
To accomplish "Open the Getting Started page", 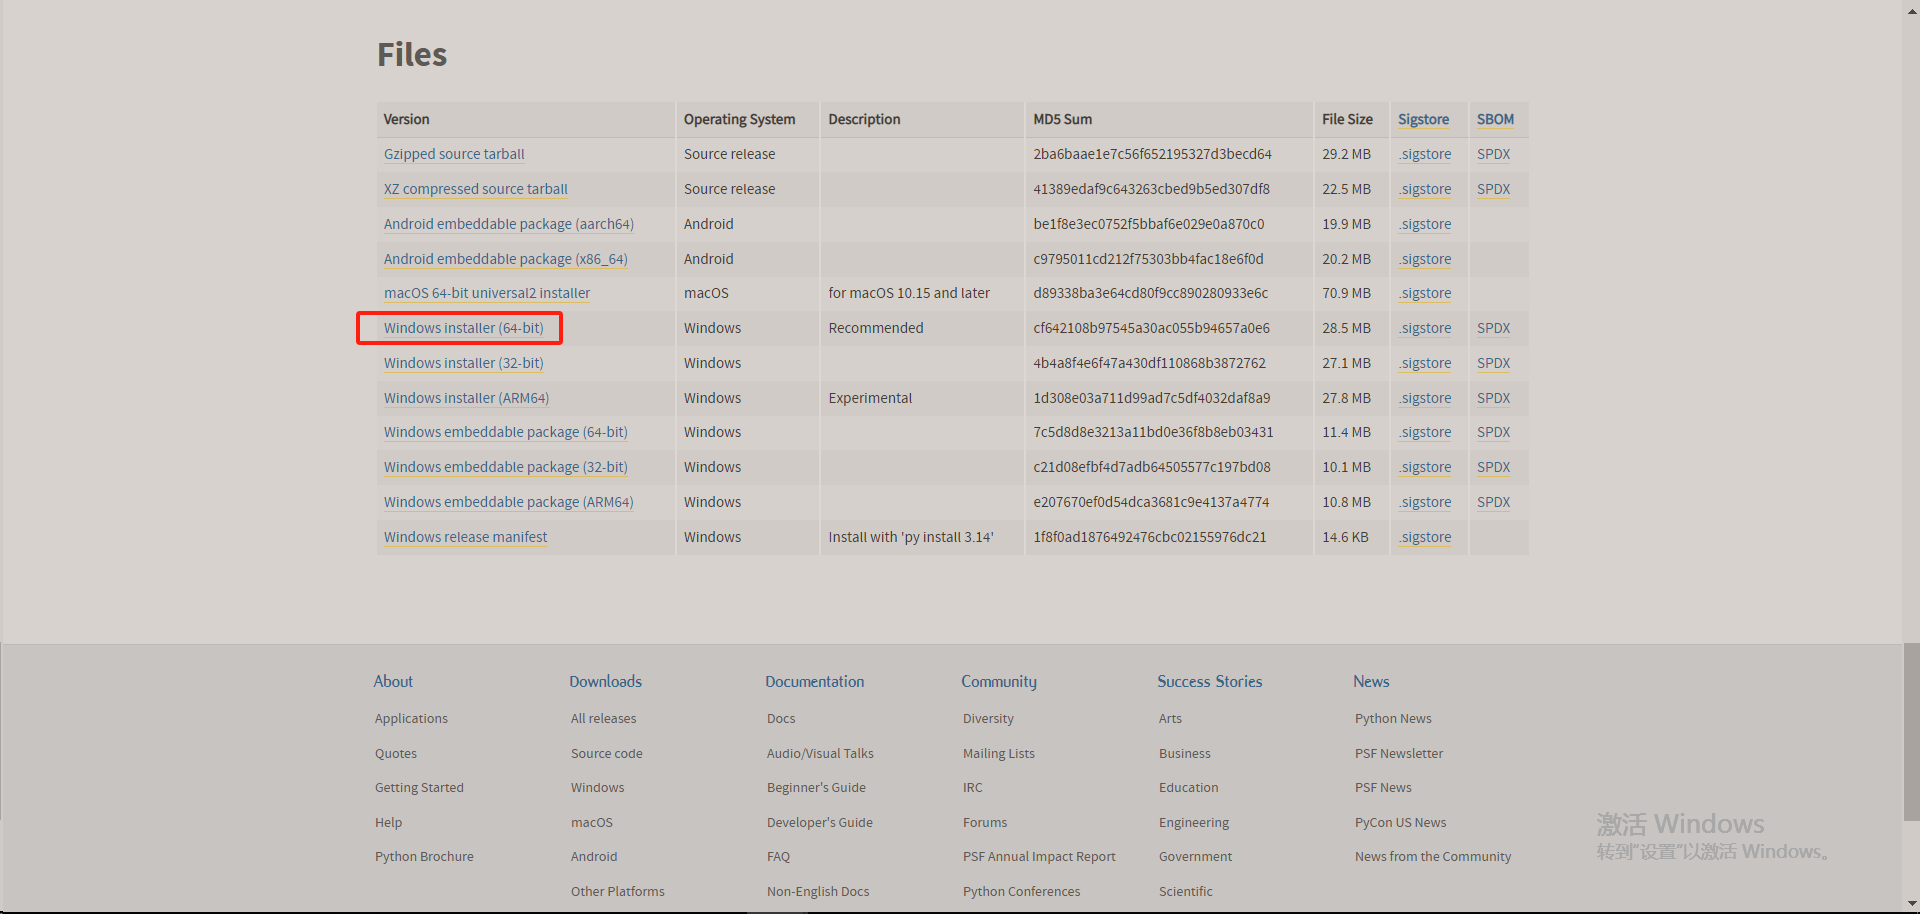I will [418, 787].
